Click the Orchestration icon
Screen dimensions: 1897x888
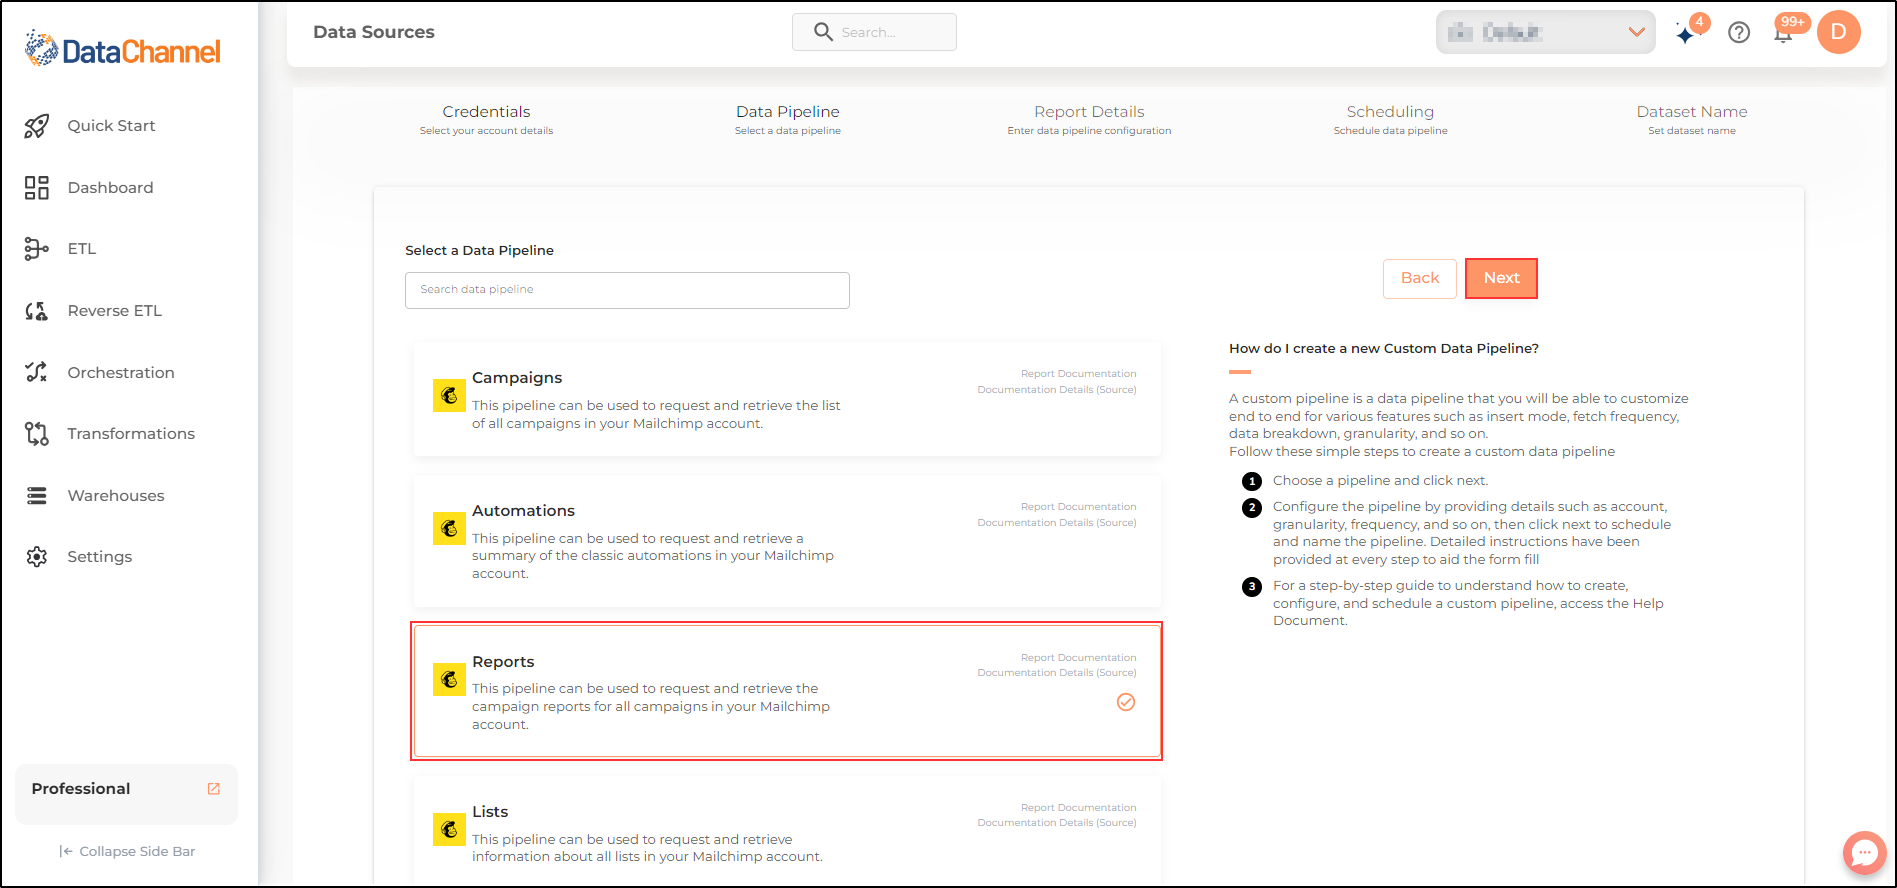coord(37,372)
